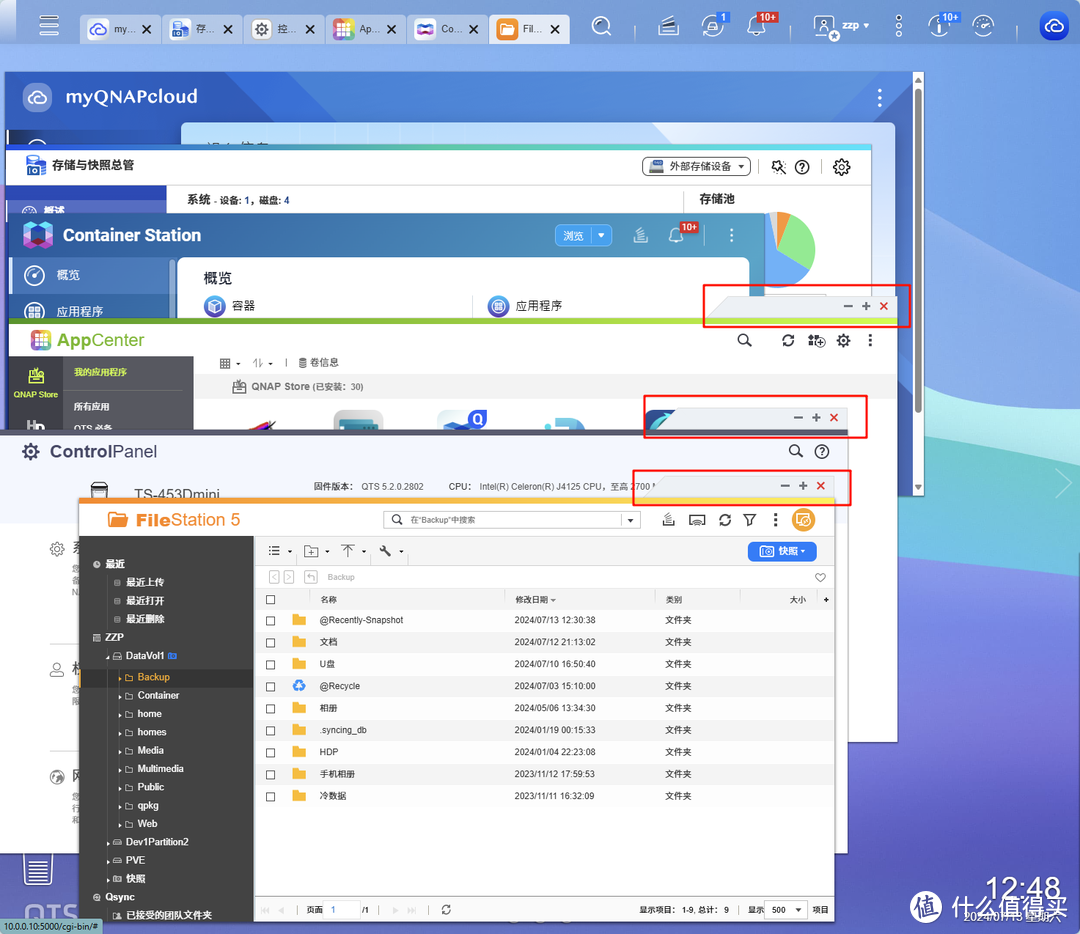Tick the checkbox beside the HDP folder
The height and width of the screenshot is (934, 1080).
click(271, 752)
